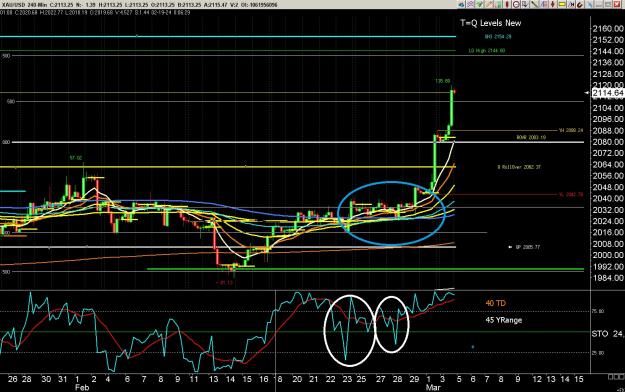This screenshot has height=392, width=625.
Task: Click the 'T=Q Levels New' label
Action: pos(491,23)
